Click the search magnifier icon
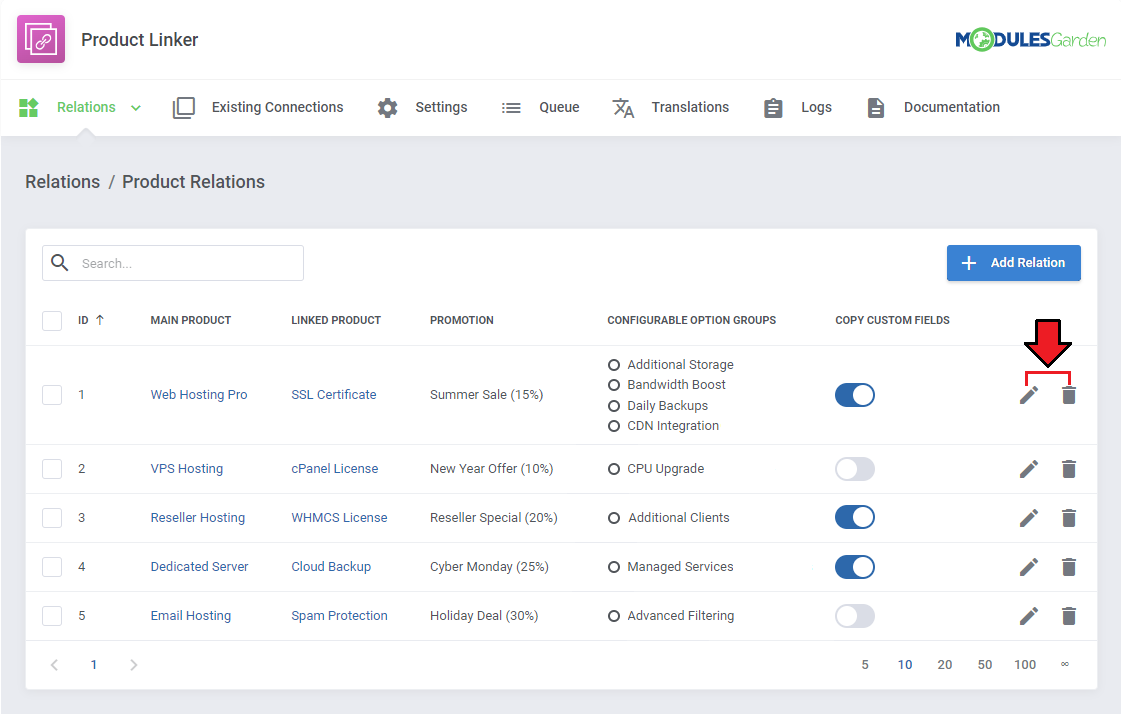The width and height of the screenshot is (1121, 714). coord(60,263)
